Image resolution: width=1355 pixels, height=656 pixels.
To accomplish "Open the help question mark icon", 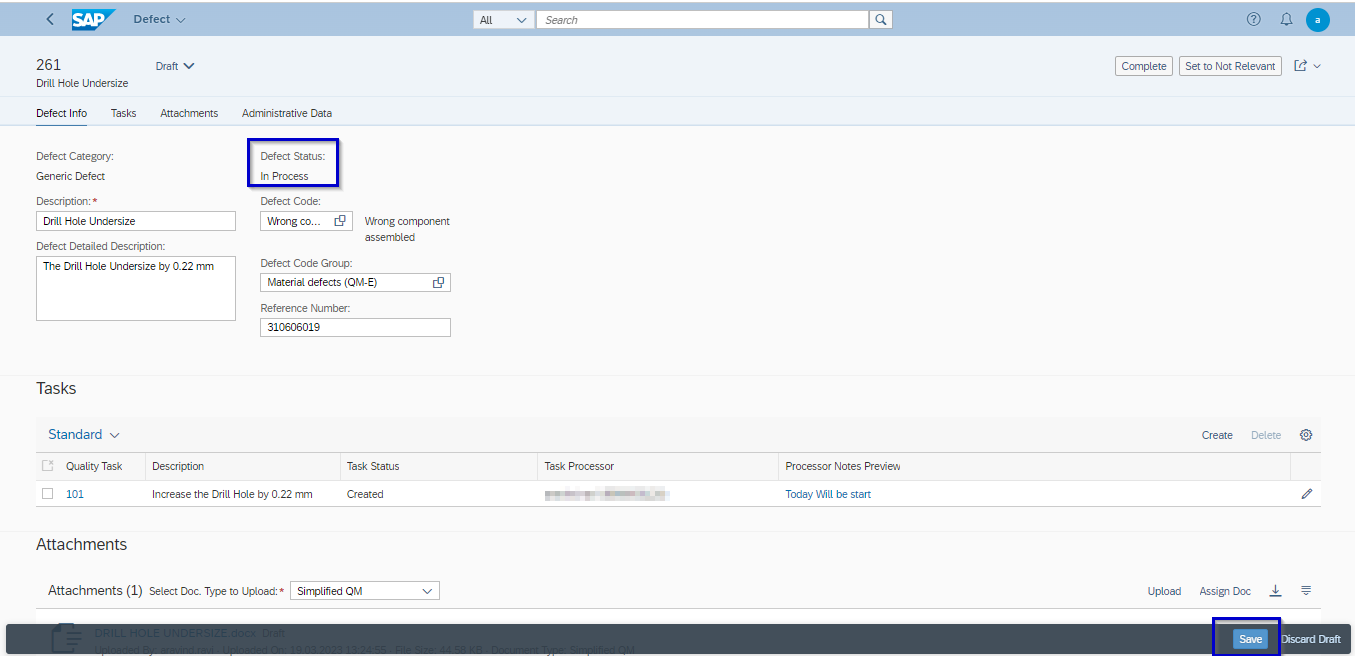I will coord(1253,20).
